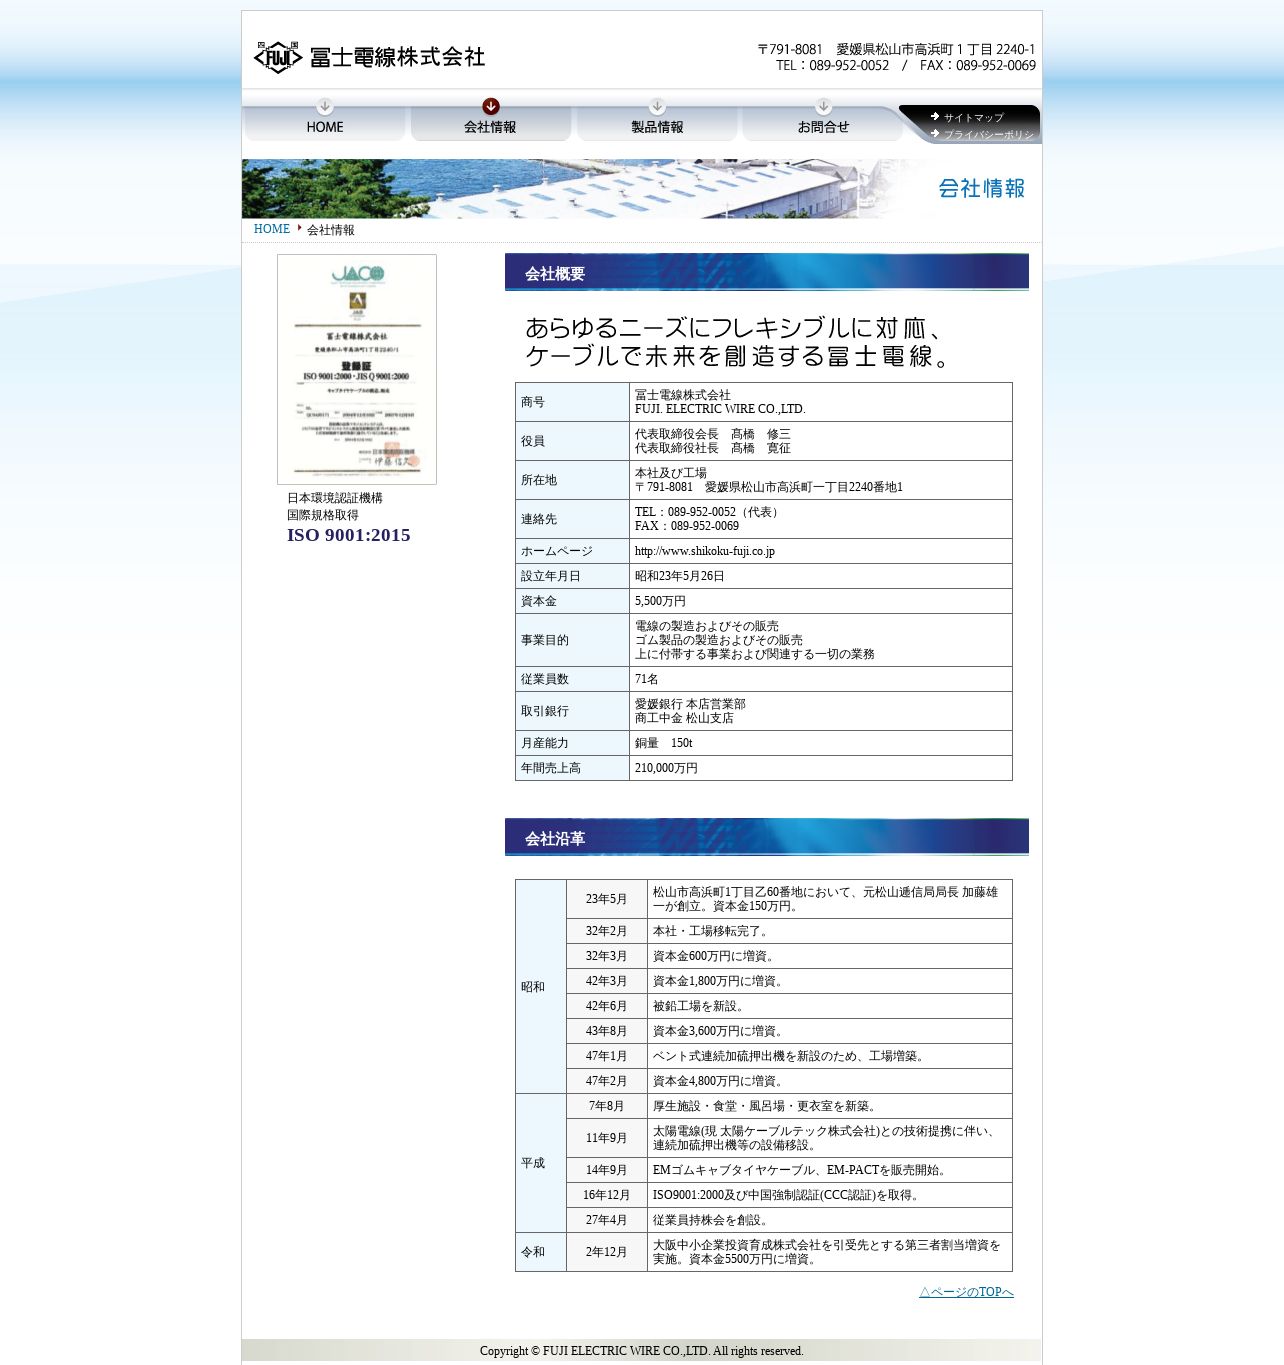
Task: Click the down-arrow icon above 製品情報
Action: (657, 106)
